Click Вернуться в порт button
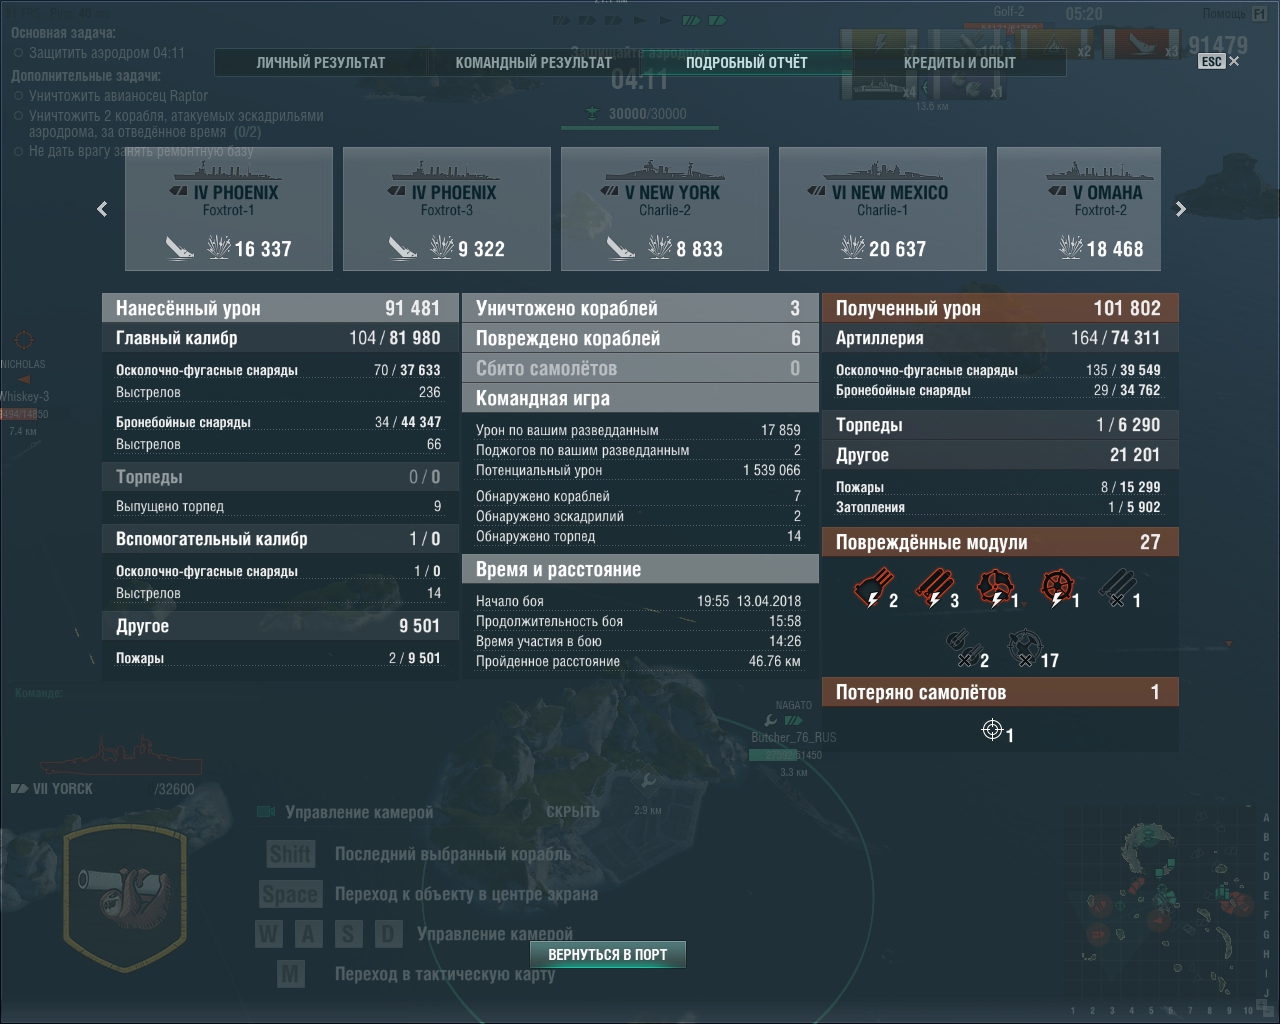Image resolution: width=1280 pixels, height=1024 pixels. 608,954
